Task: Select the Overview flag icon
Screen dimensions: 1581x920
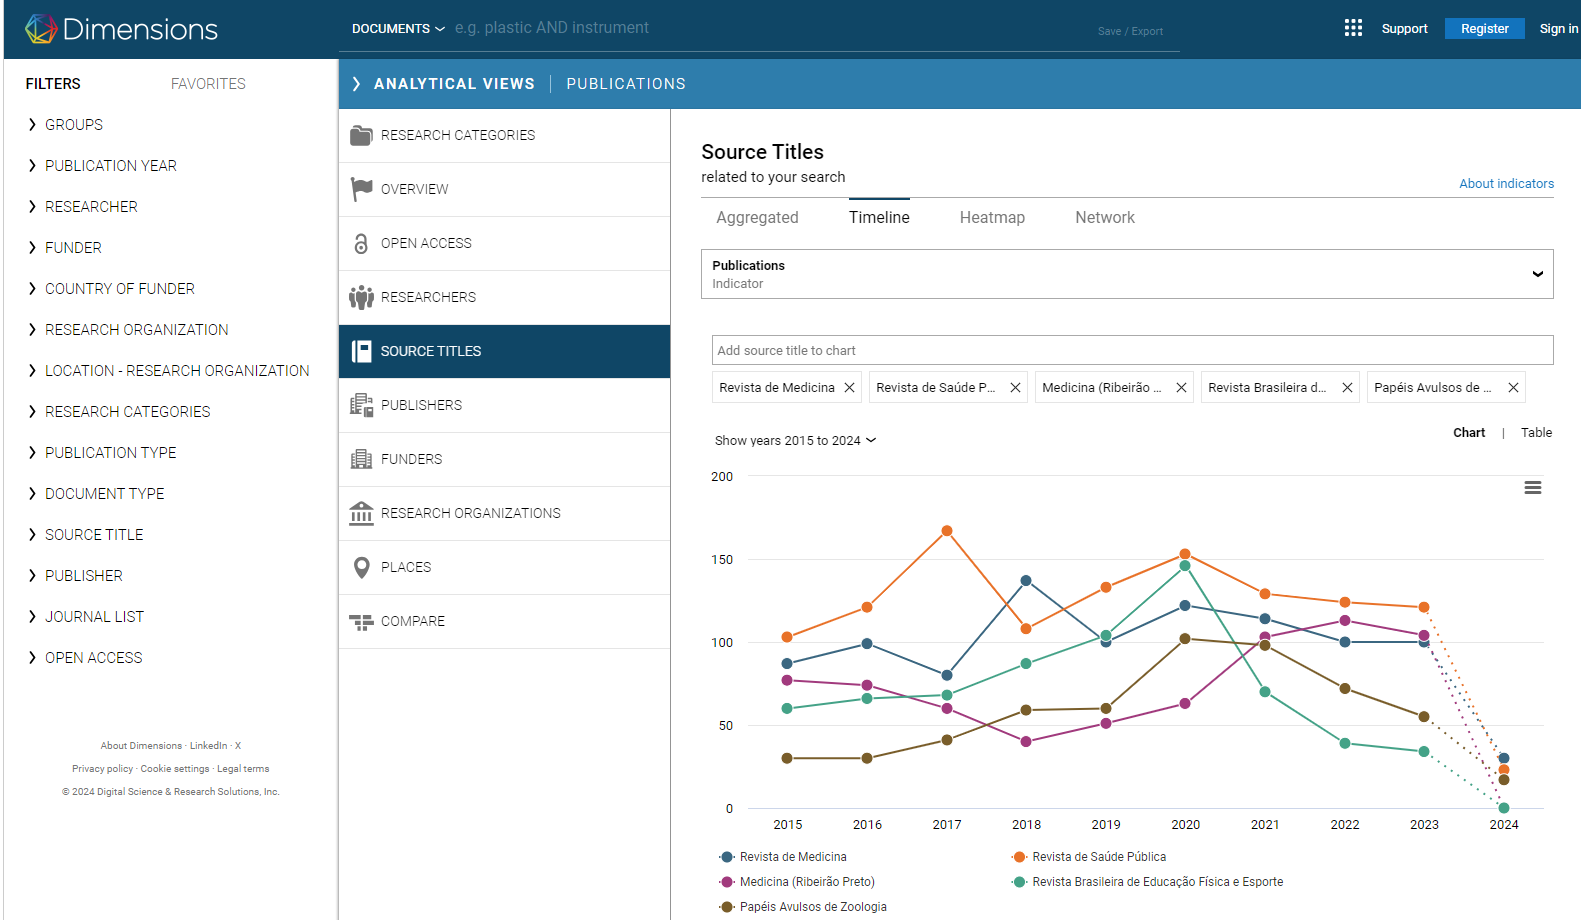Action: 361,189
